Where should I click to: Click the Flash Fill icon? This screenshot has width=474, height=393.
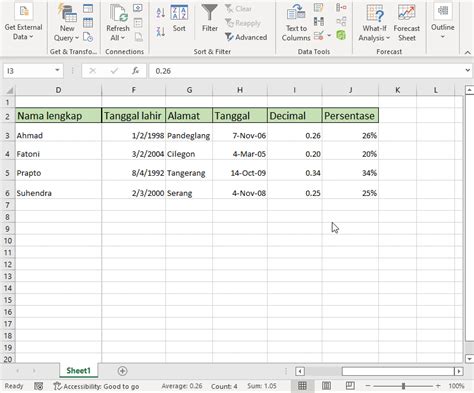[x=319, y=8]
